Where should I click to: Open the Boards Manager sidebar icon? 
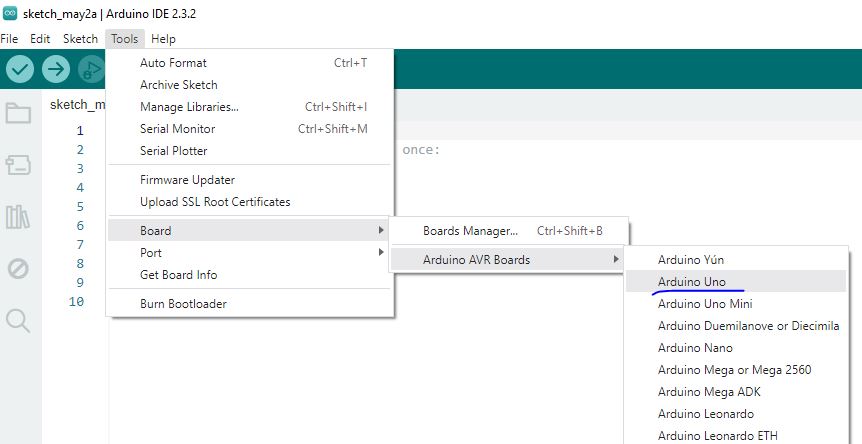point(18,165)
